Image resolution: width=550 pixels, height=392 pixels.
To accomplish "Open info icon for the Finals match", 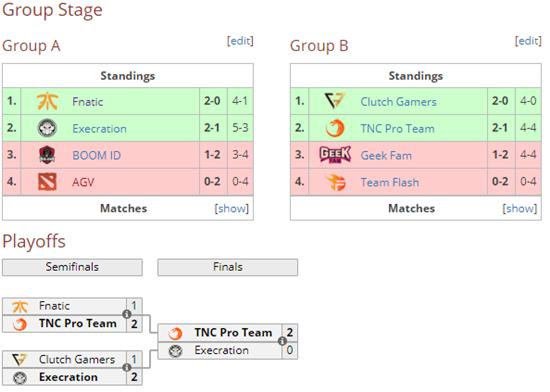I will pyautogui.click(x=282, y=341).
